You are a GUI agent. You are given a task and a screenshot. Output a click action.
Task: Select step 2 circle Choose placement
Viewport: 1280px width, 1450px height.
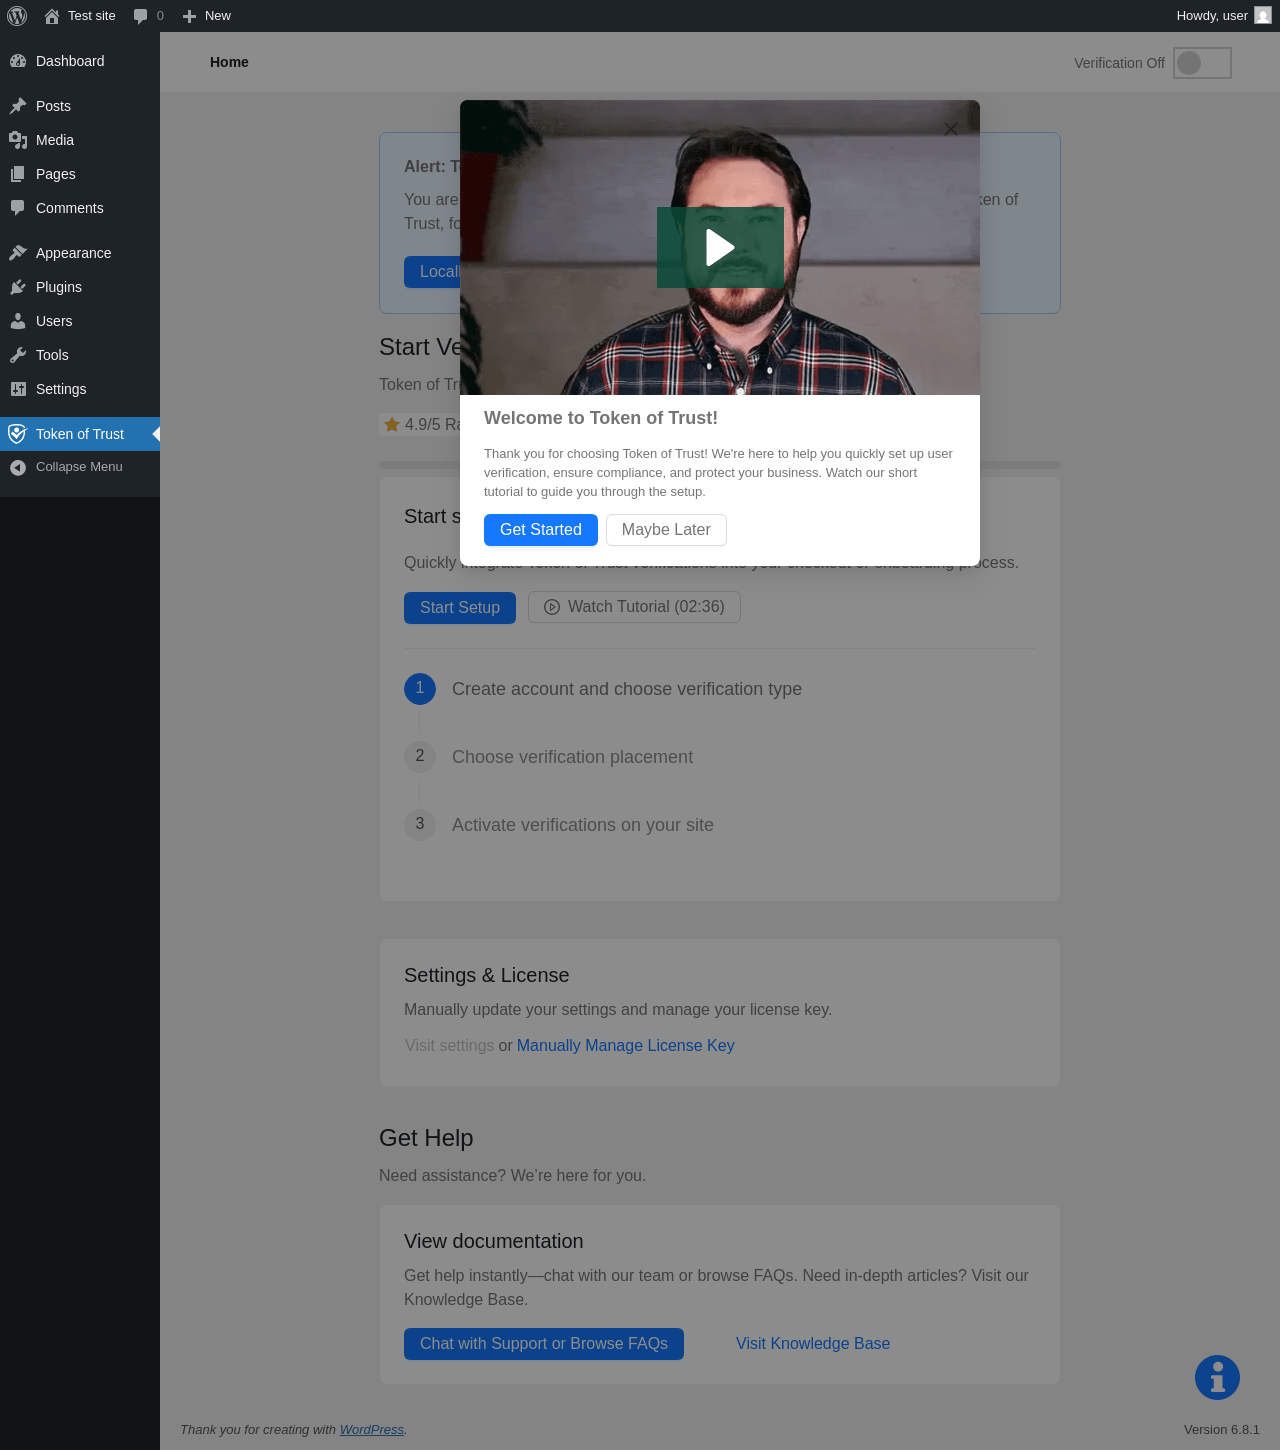(x=420, y=756)
